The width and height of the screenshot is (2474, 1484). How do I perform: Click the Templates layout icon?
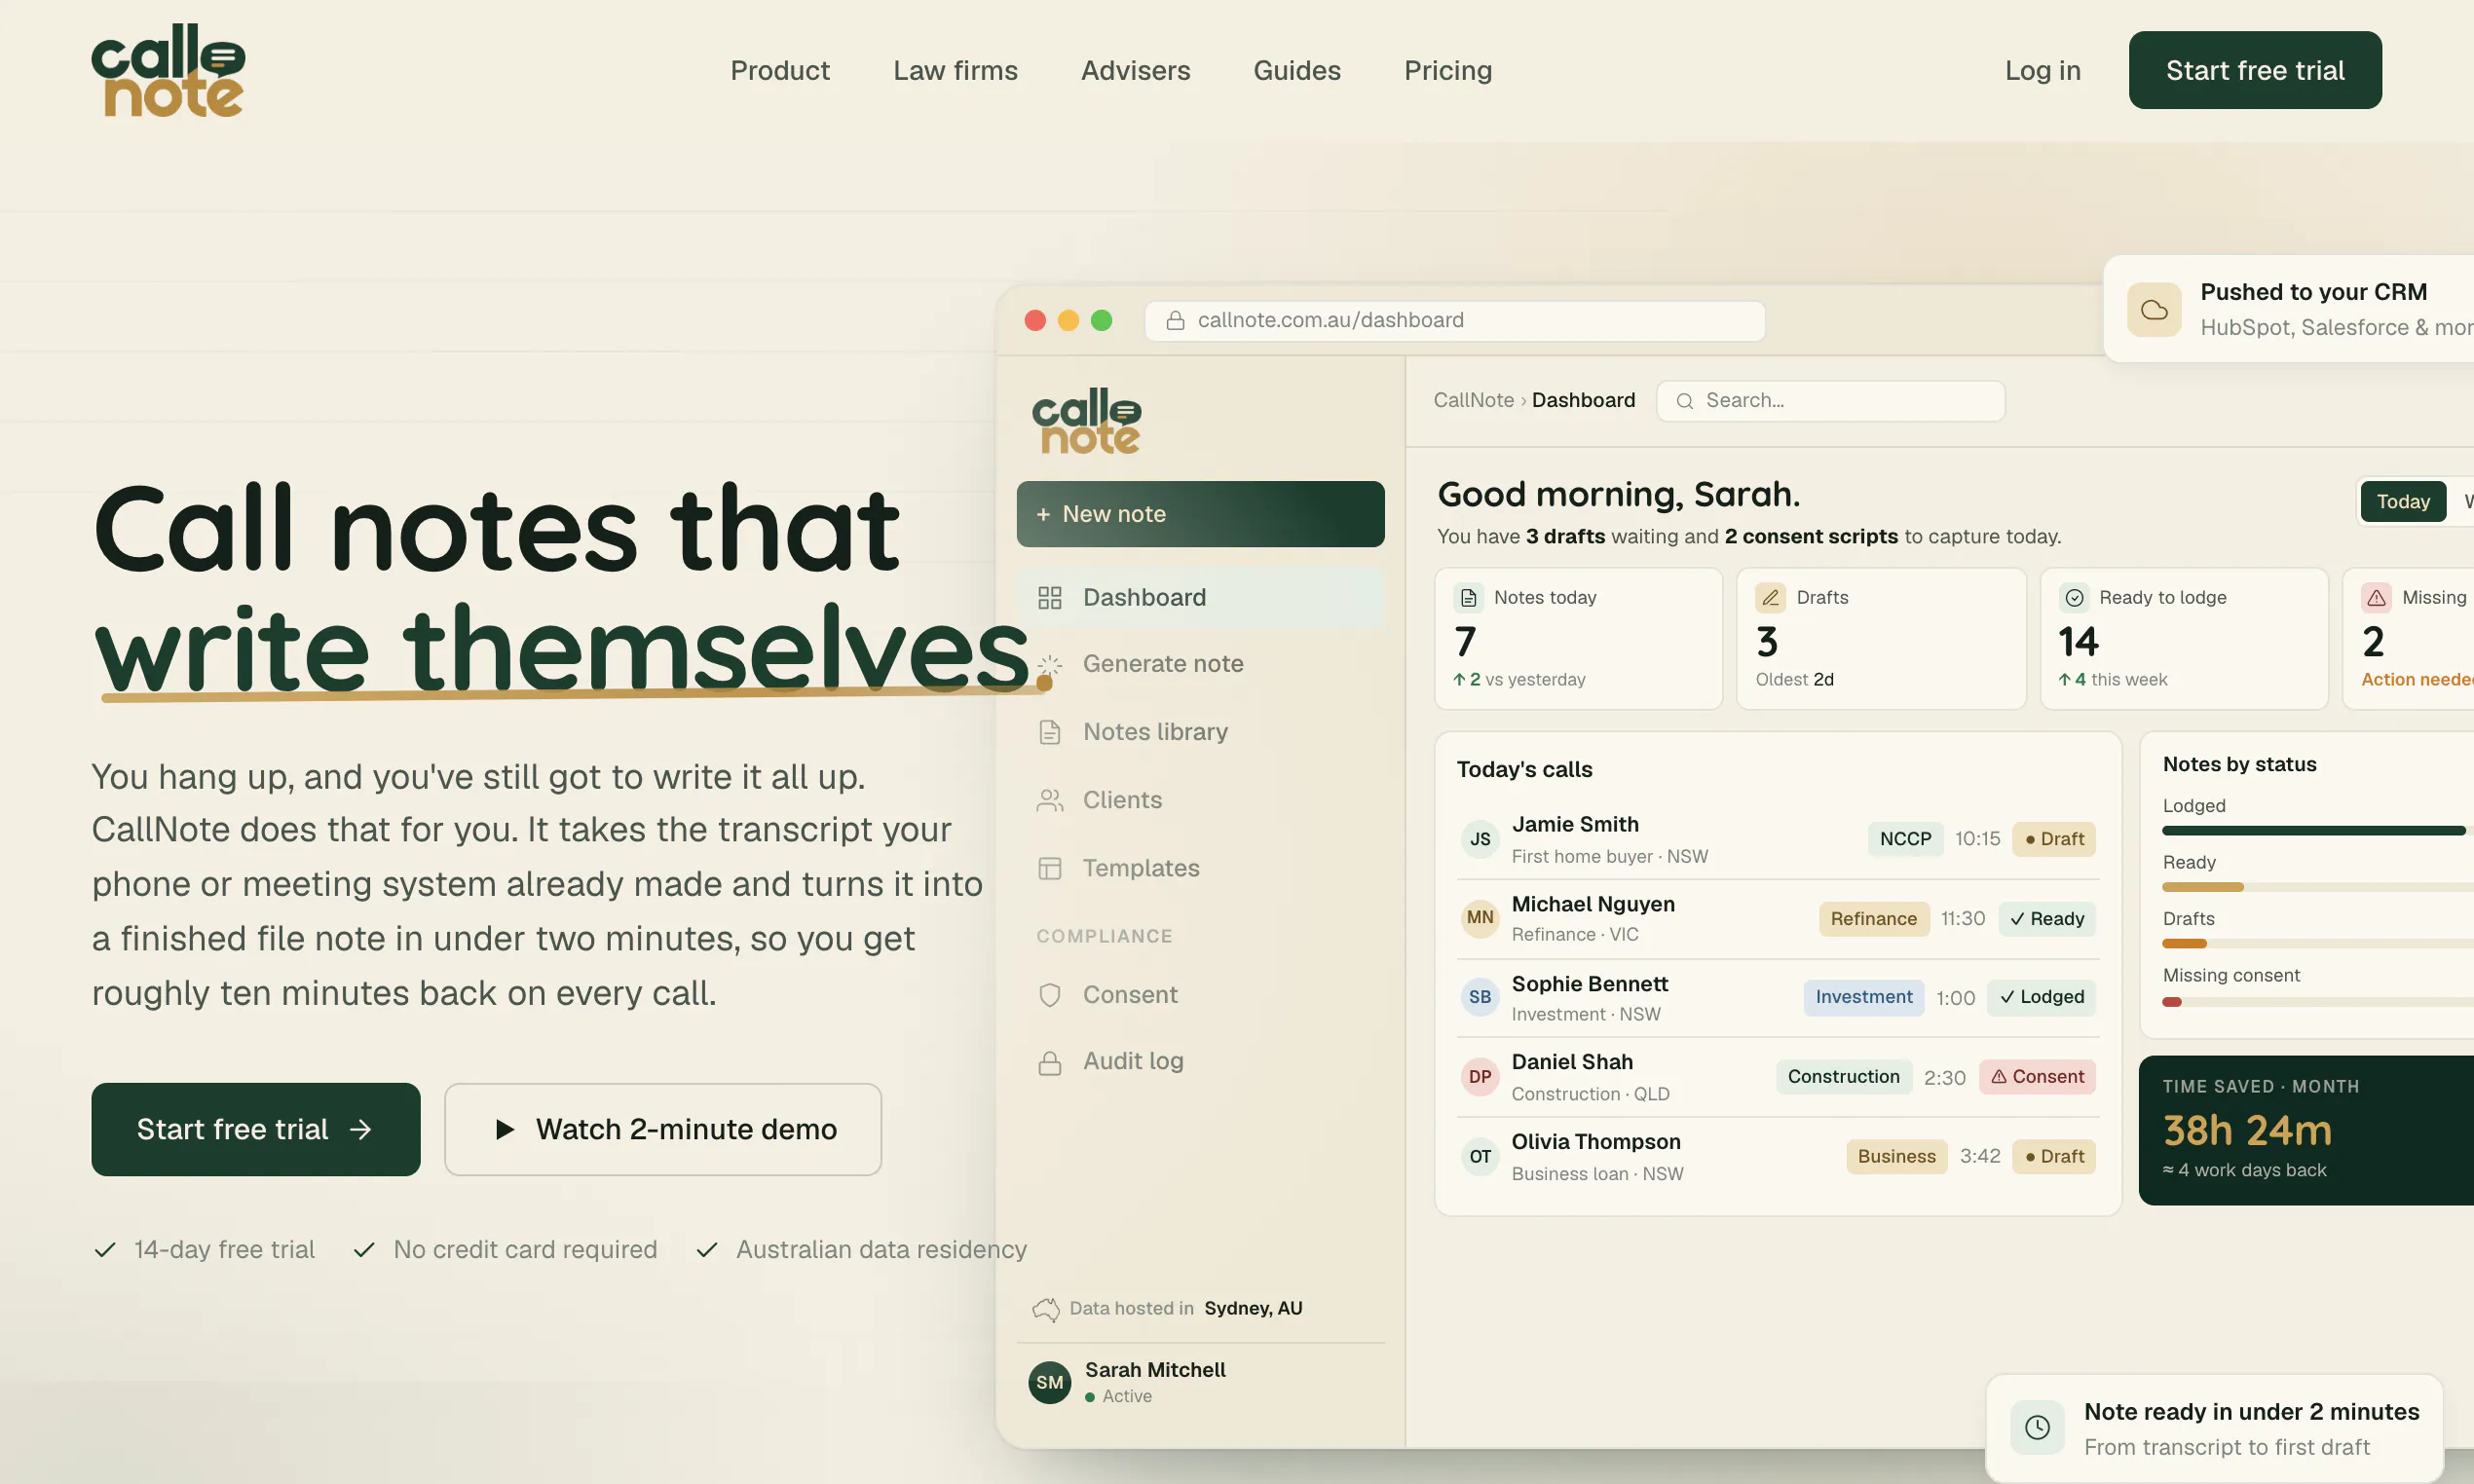point(1049,868)
